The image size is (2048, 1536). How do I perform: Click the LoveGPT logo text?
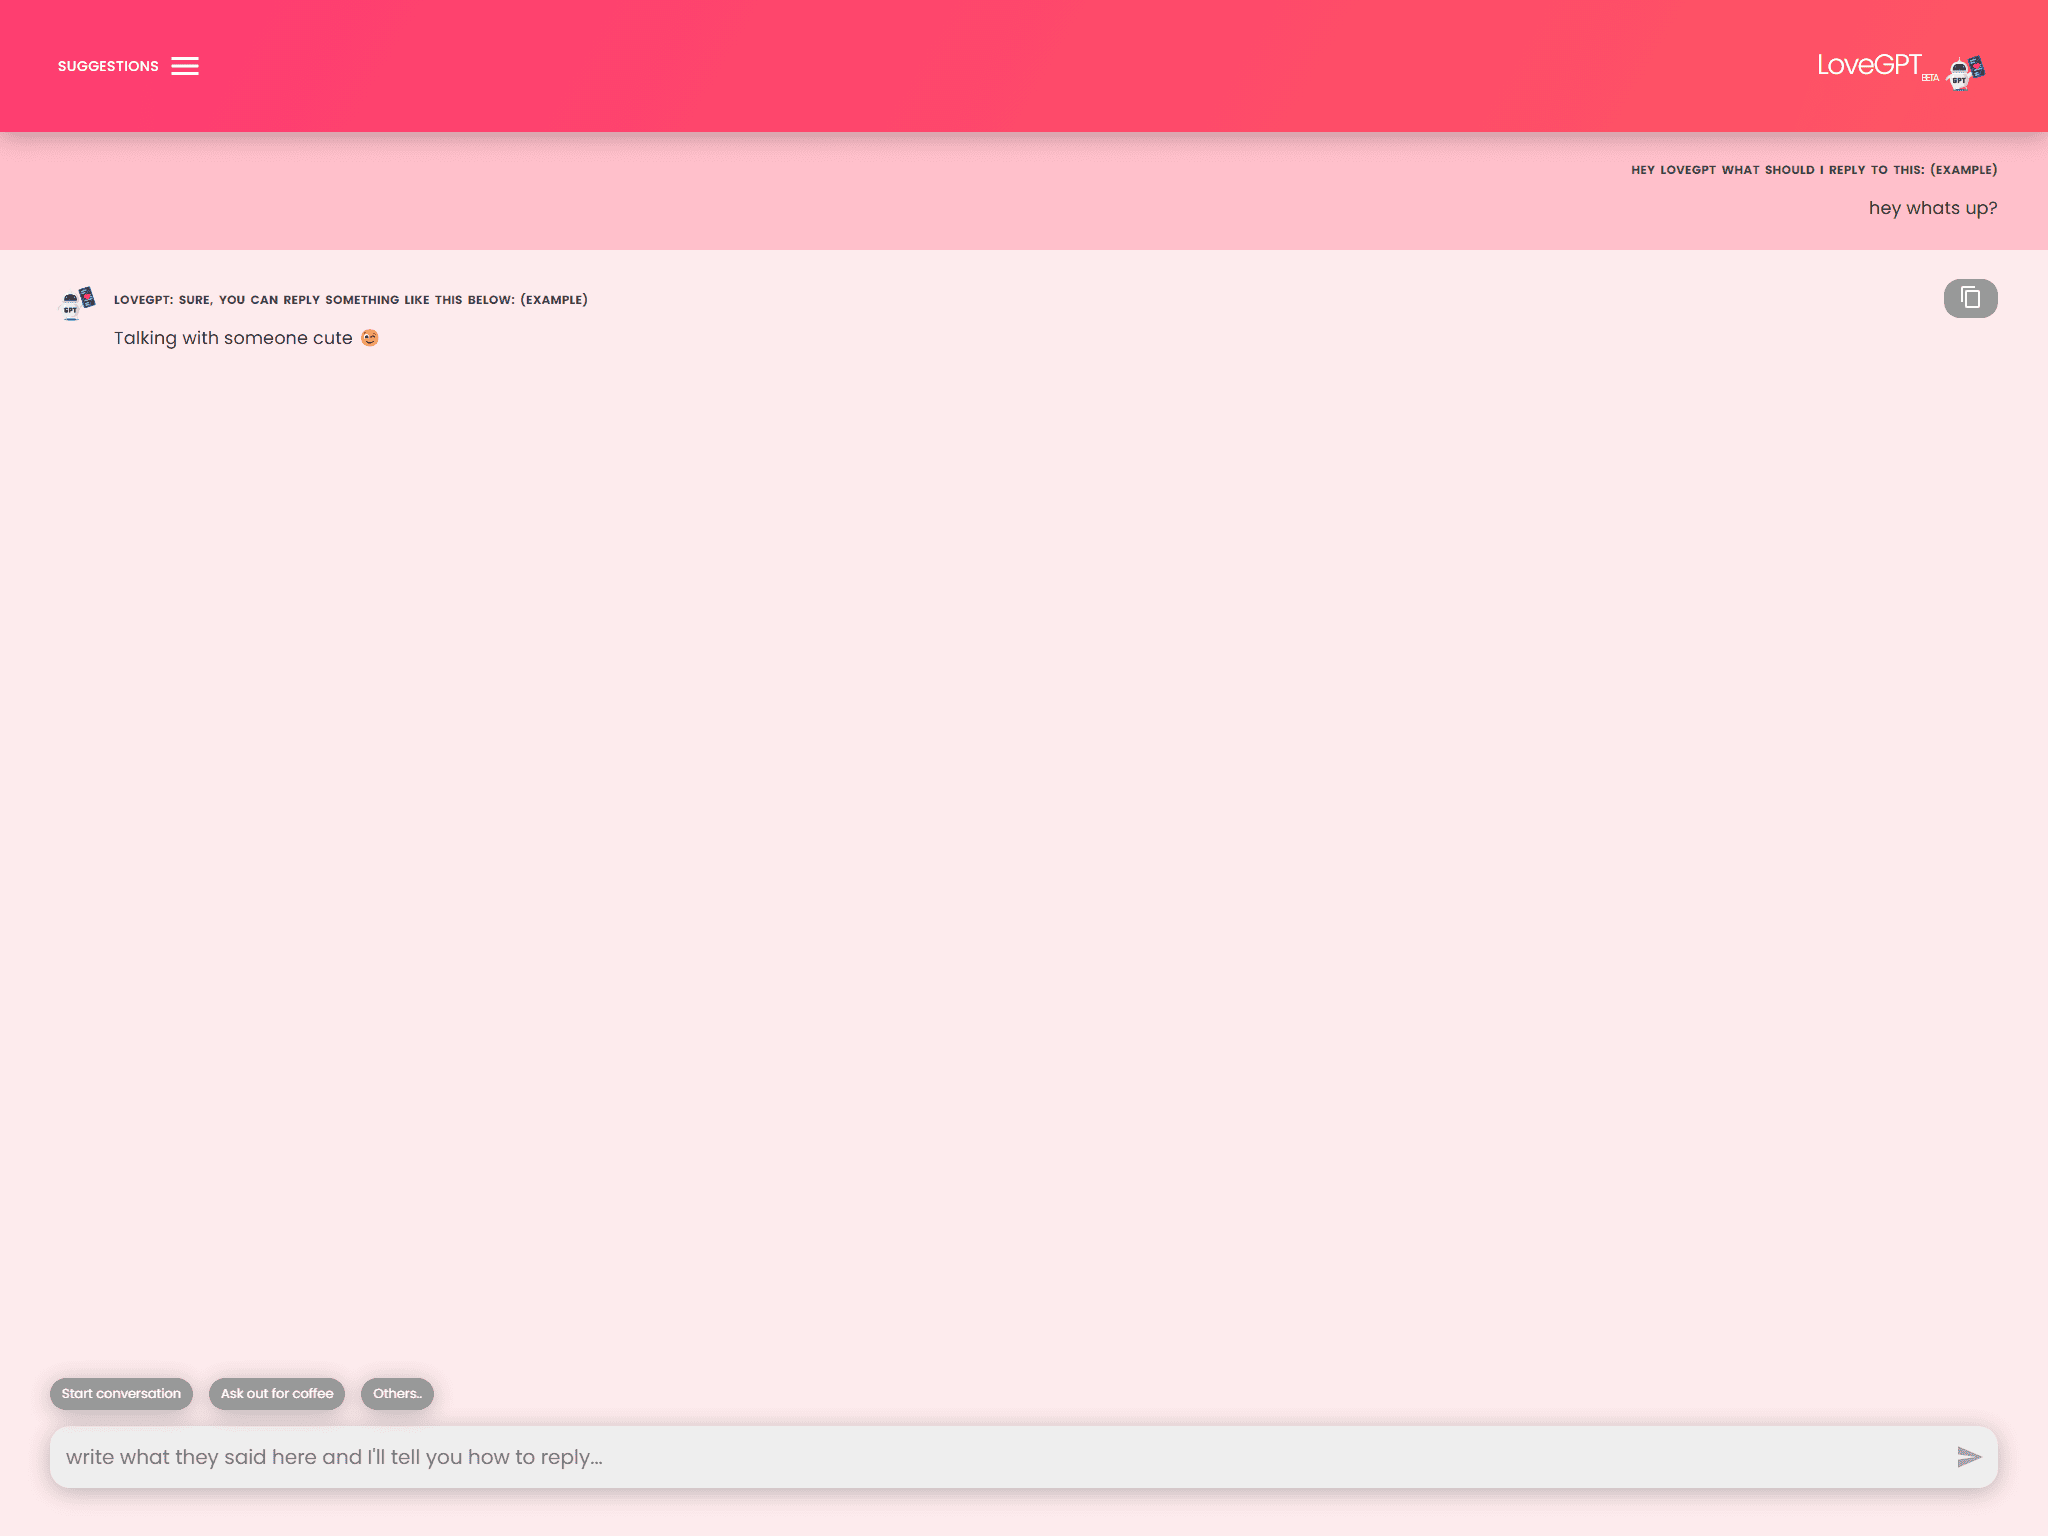coord(1869,65)
